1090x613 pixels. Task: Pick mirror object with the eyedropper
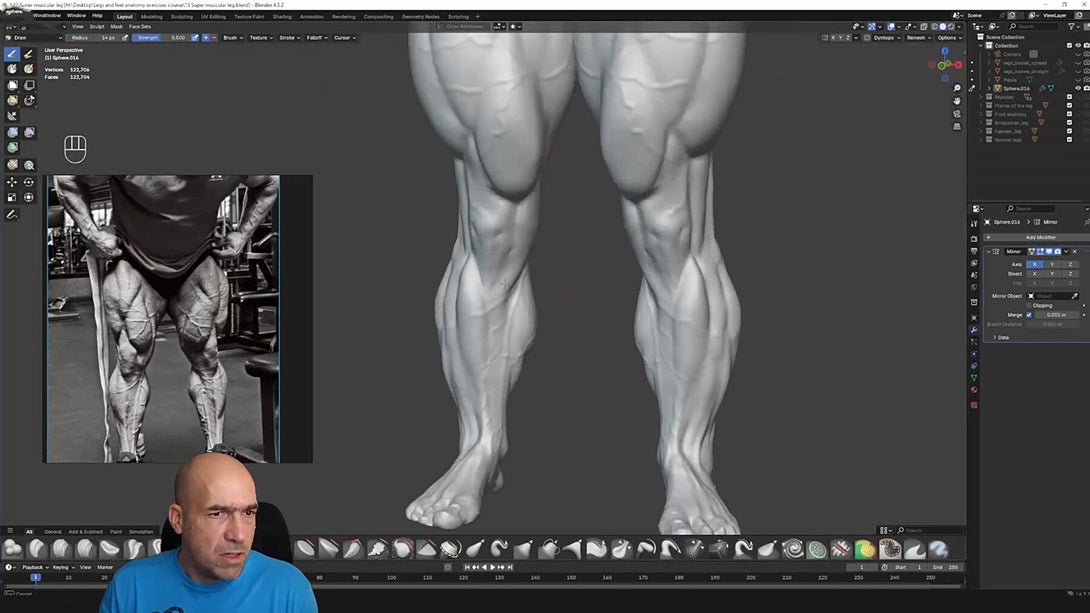(x=1075, y=296)
